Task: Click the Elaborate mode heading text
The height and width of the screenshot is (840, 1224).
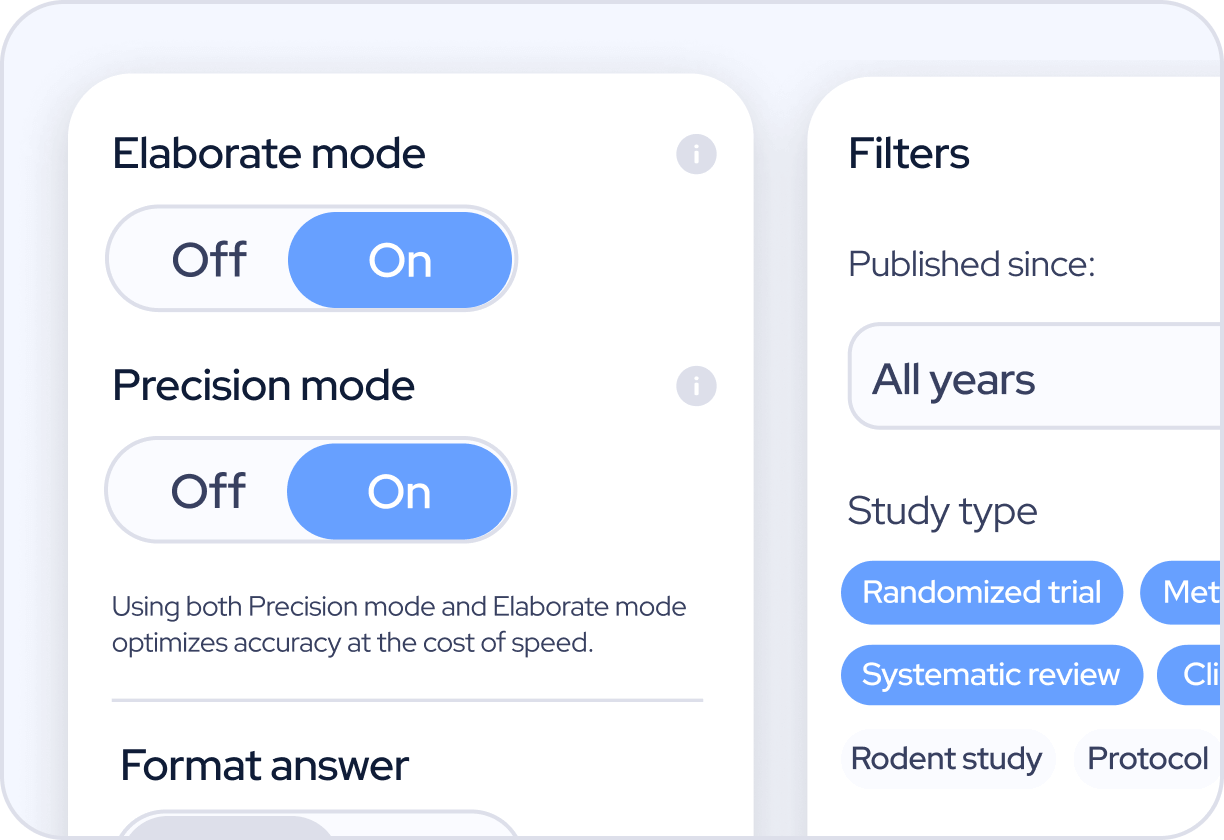Action: (269, 154)
